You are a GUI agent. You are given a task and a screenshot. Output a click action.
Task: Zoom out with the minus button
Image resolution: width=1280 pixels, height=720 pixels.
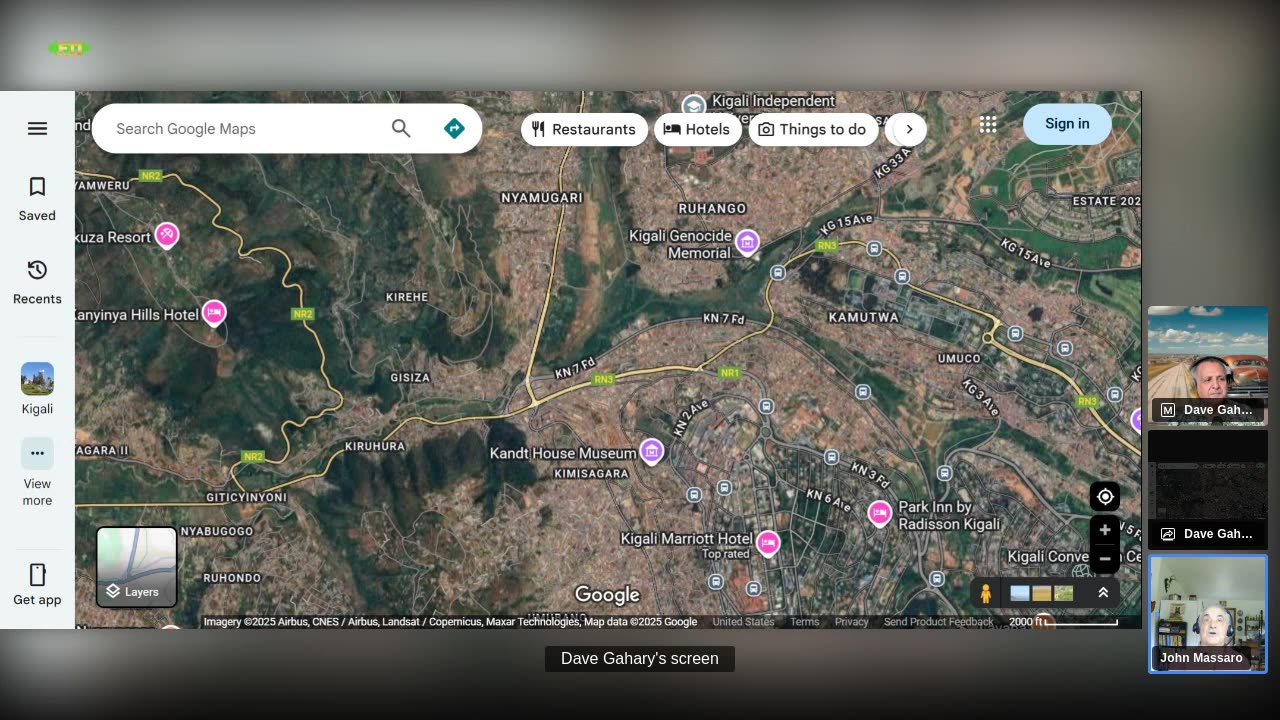1105,558
